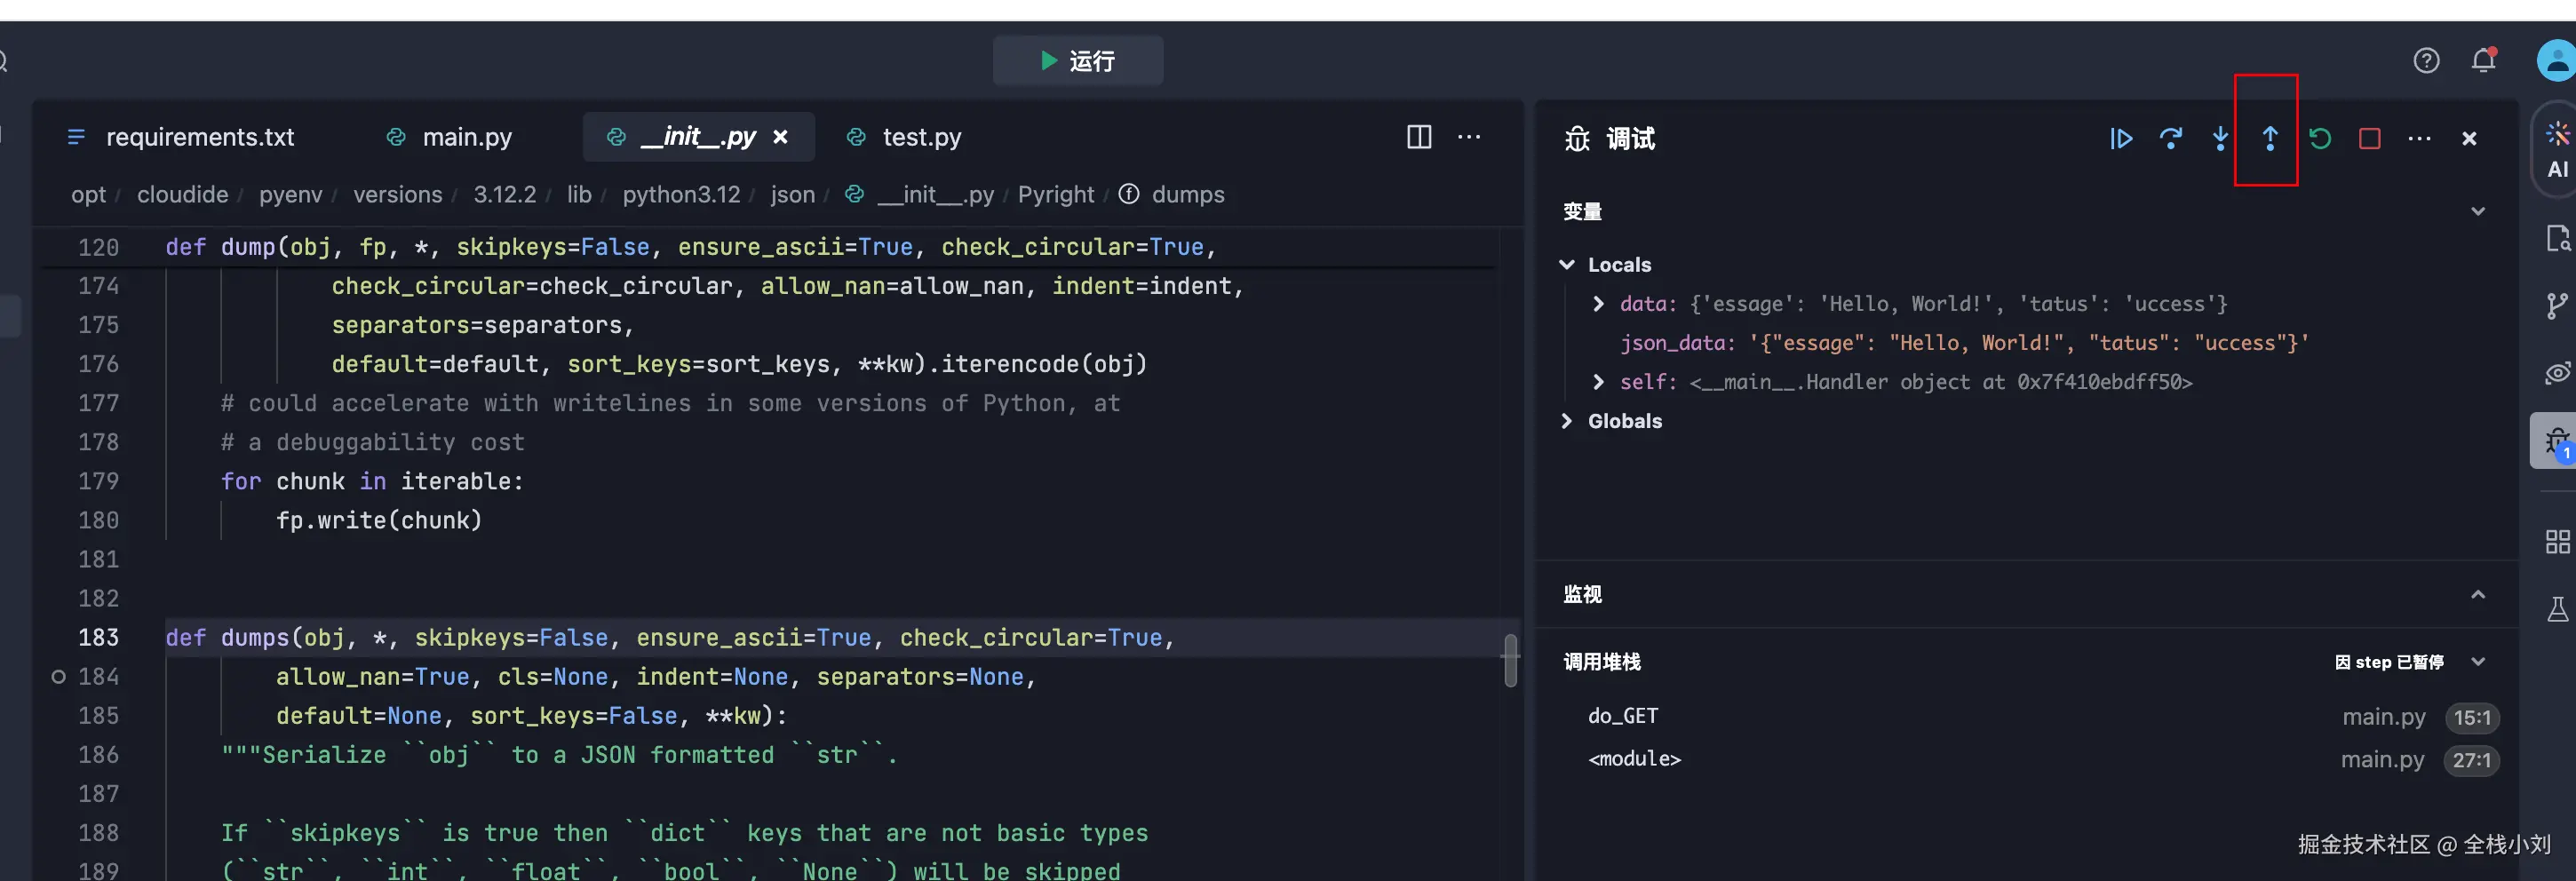Click the 27:1 line badge for <module>
Viewport: 2576px width, 881px height.
2471,760
